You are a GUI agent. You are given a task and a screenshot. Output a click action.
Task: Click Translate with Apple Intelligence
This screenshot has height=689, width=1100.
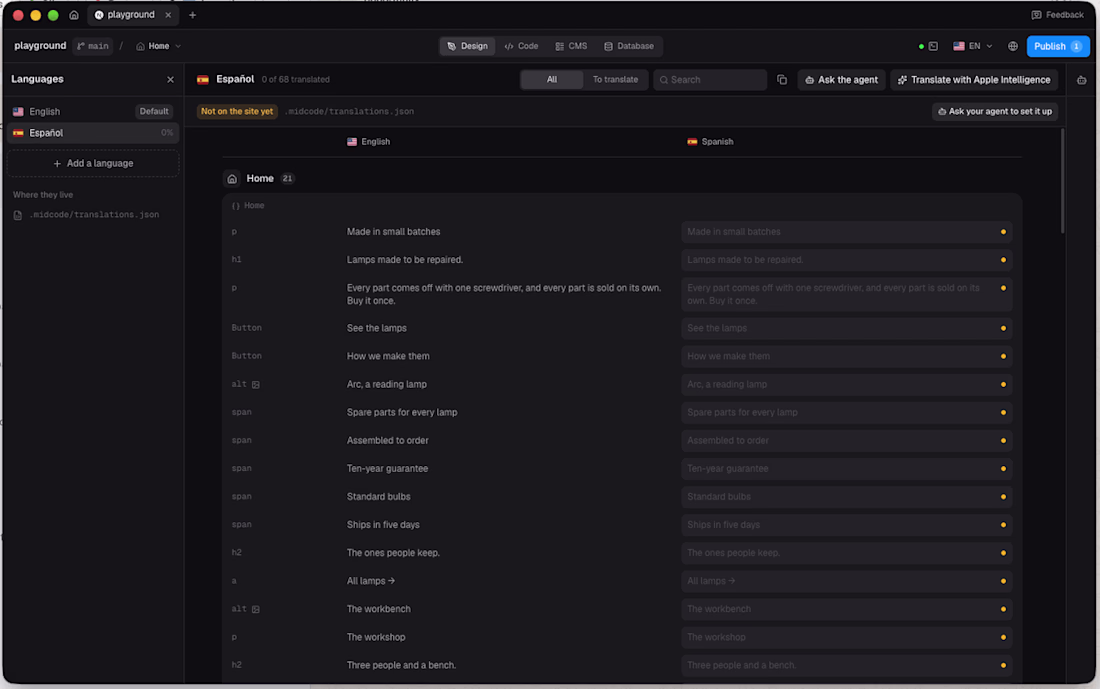pos(974,80)
